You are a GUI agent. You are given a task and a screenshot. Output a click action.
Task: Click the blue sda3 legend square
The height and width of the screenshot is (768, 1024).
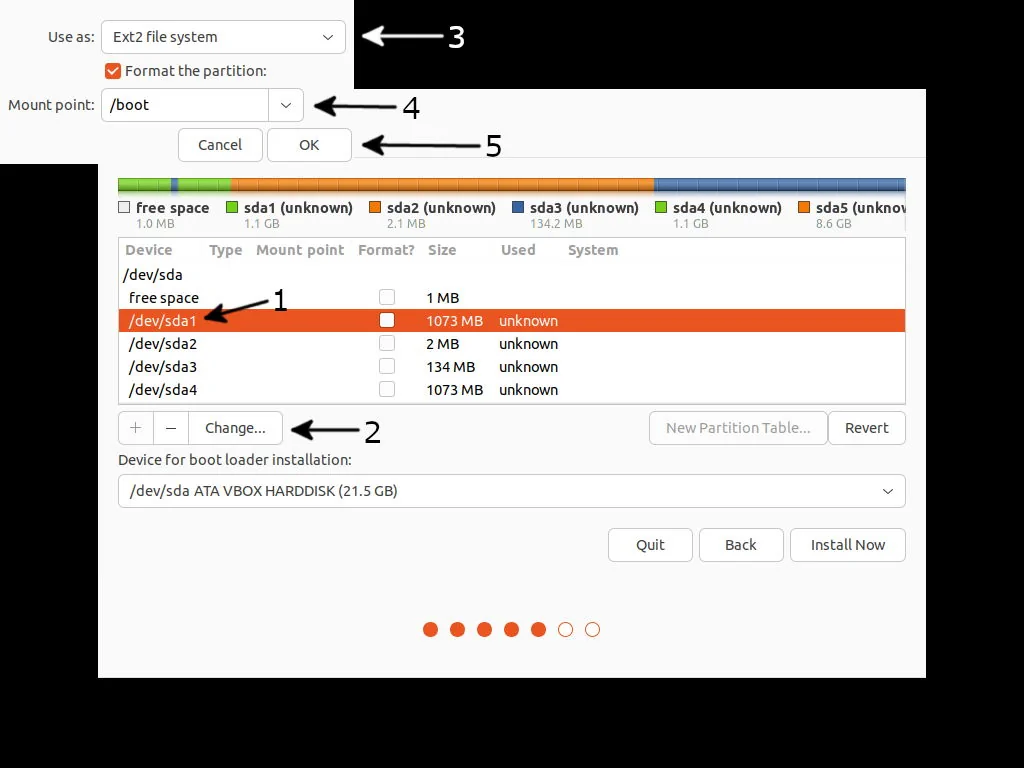(x=520, y=207)
